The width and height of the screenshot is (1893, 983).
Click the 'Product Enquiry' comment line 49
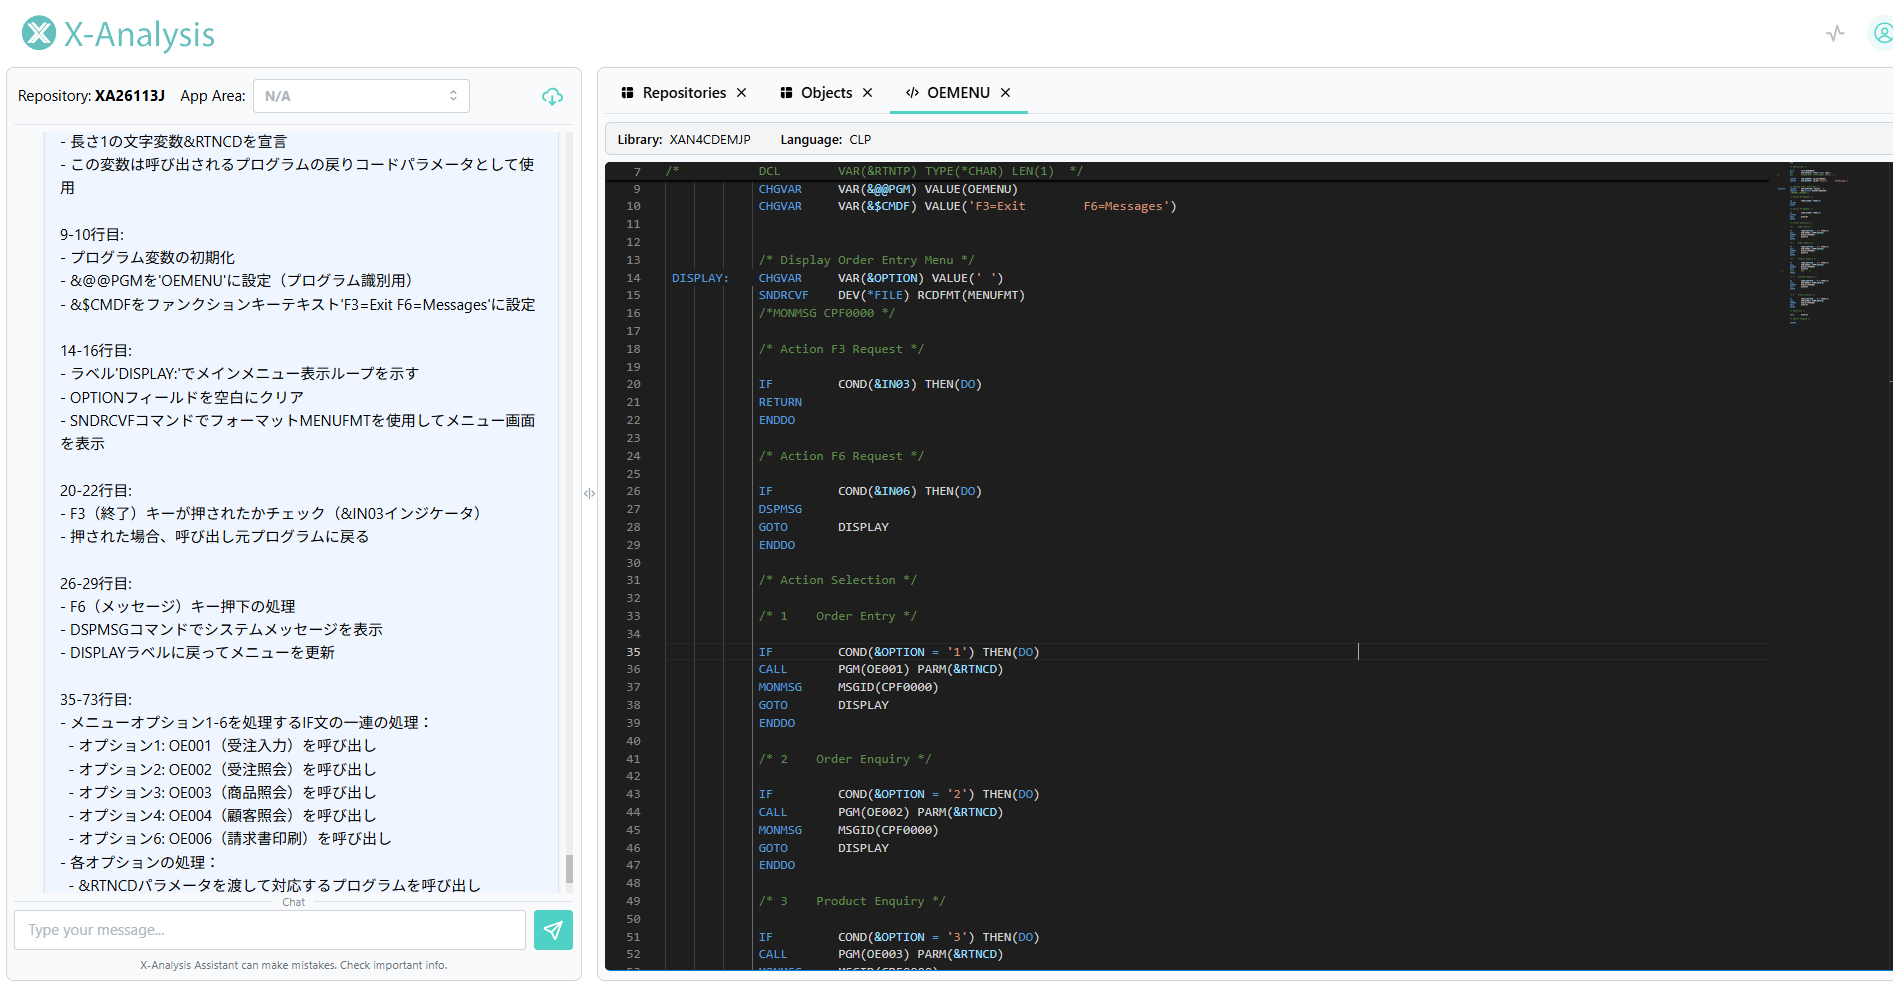[852, 901]
